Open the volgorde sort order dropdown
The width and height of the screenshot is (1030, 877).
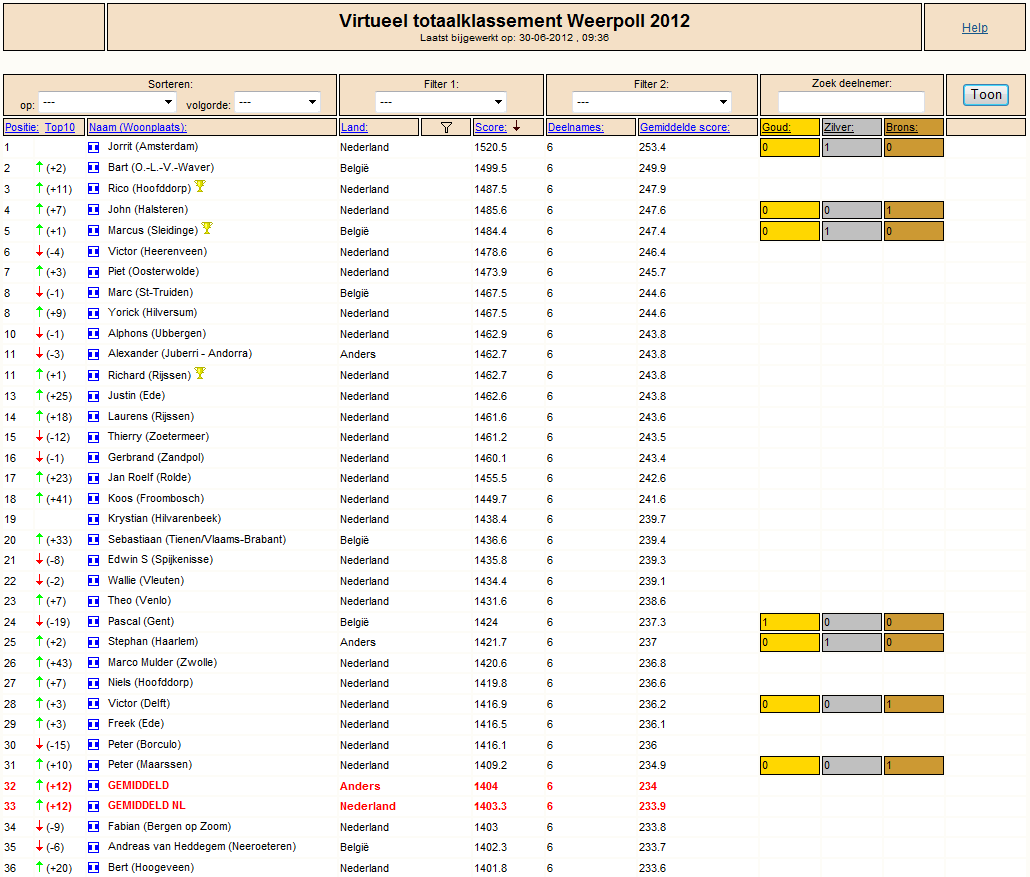277,102
